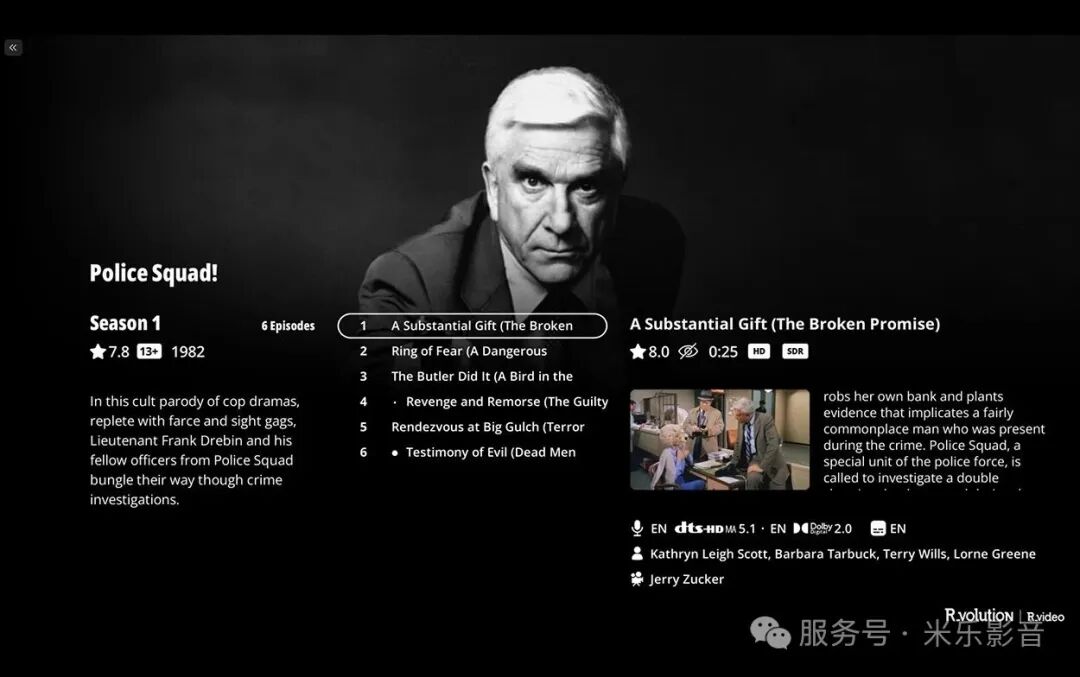Open episode 5 Rendezvous at Big Gulch
Screen dimensions: 1080x677
(x=487, y=427)
